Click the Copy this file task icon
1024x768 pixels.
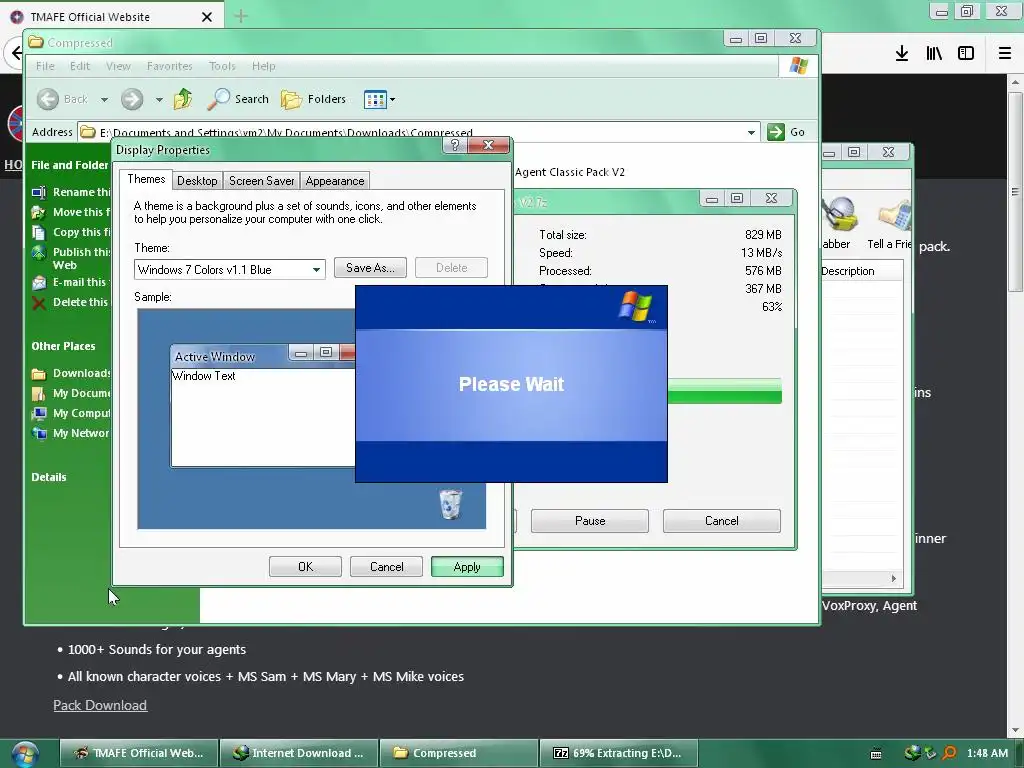[x=39, y=232]
